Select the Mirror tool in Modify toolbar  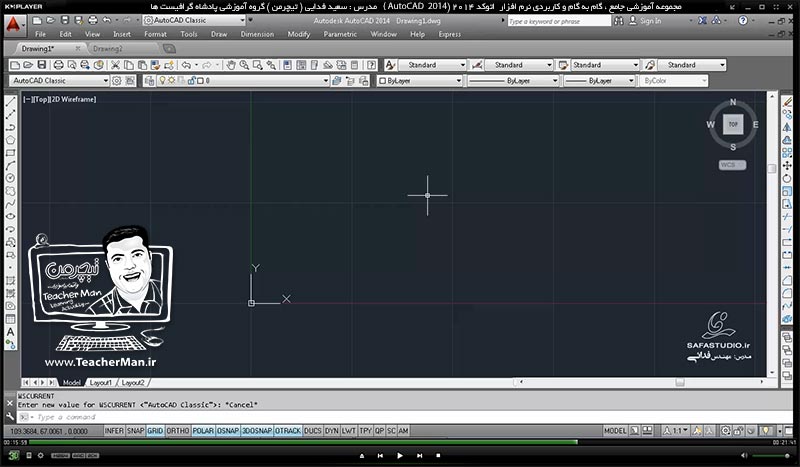pyautogui.click(x=787, y=127)
